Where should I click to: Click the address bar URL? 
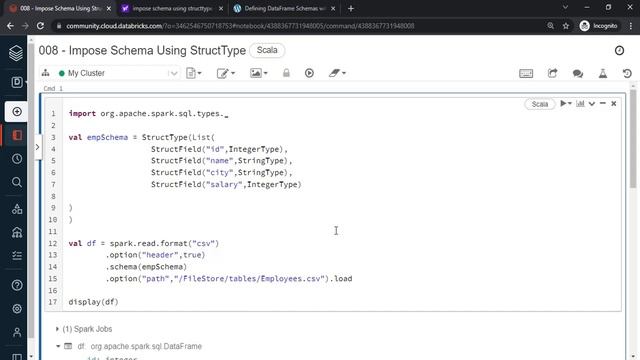[240, 26]
